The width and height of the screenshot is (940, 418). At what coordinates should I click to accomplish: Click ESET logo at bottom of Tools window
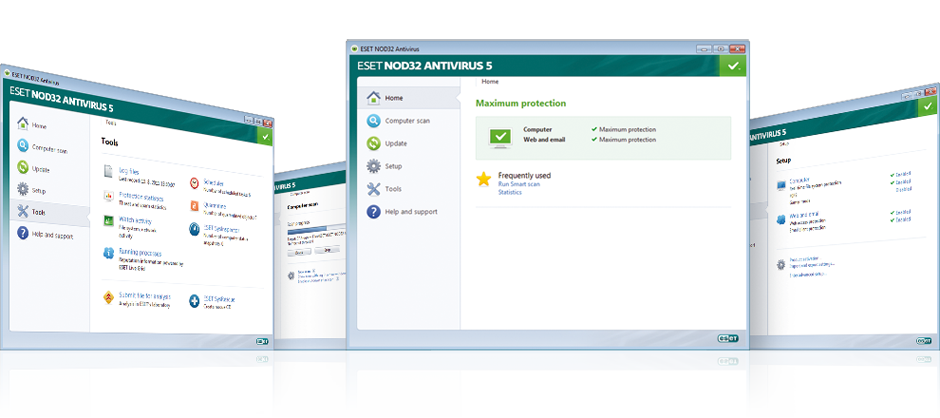pos(263,341)
